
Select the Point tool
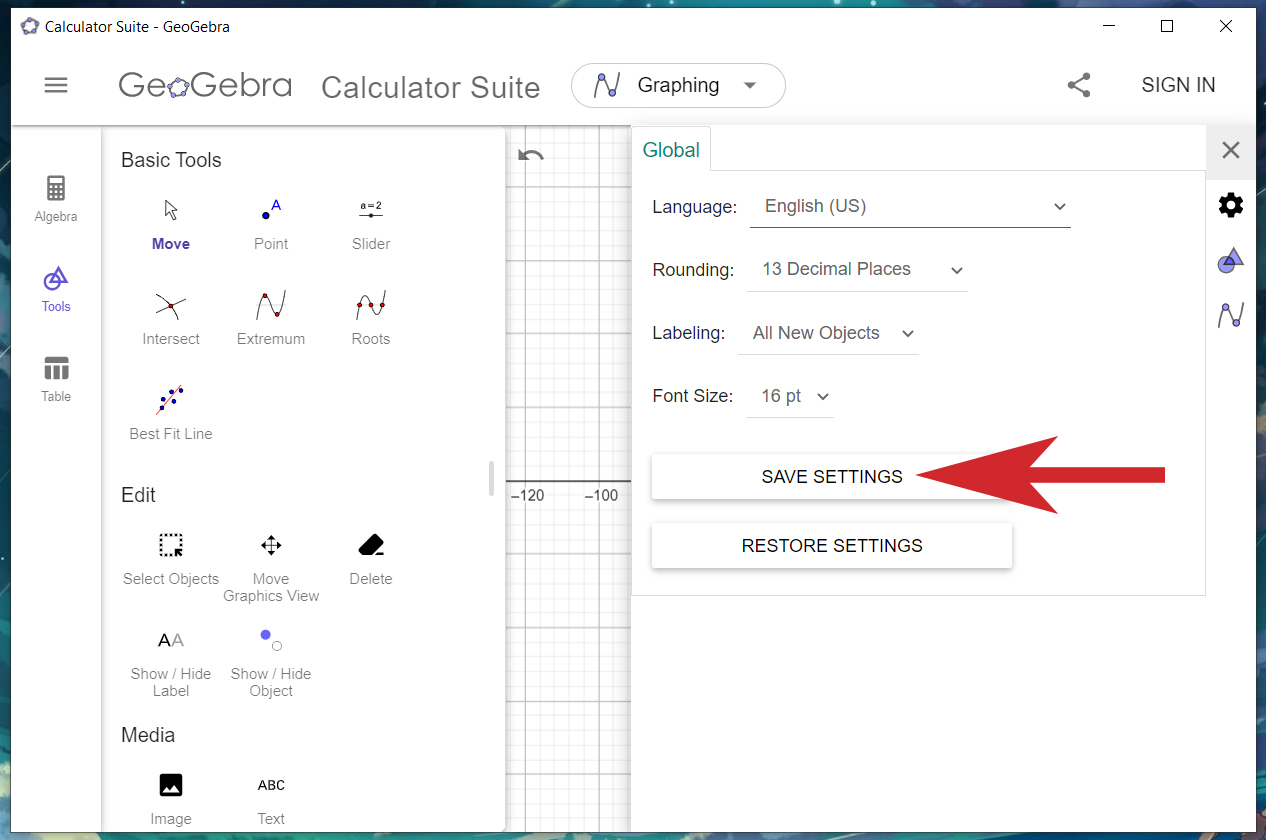(271, 224)
